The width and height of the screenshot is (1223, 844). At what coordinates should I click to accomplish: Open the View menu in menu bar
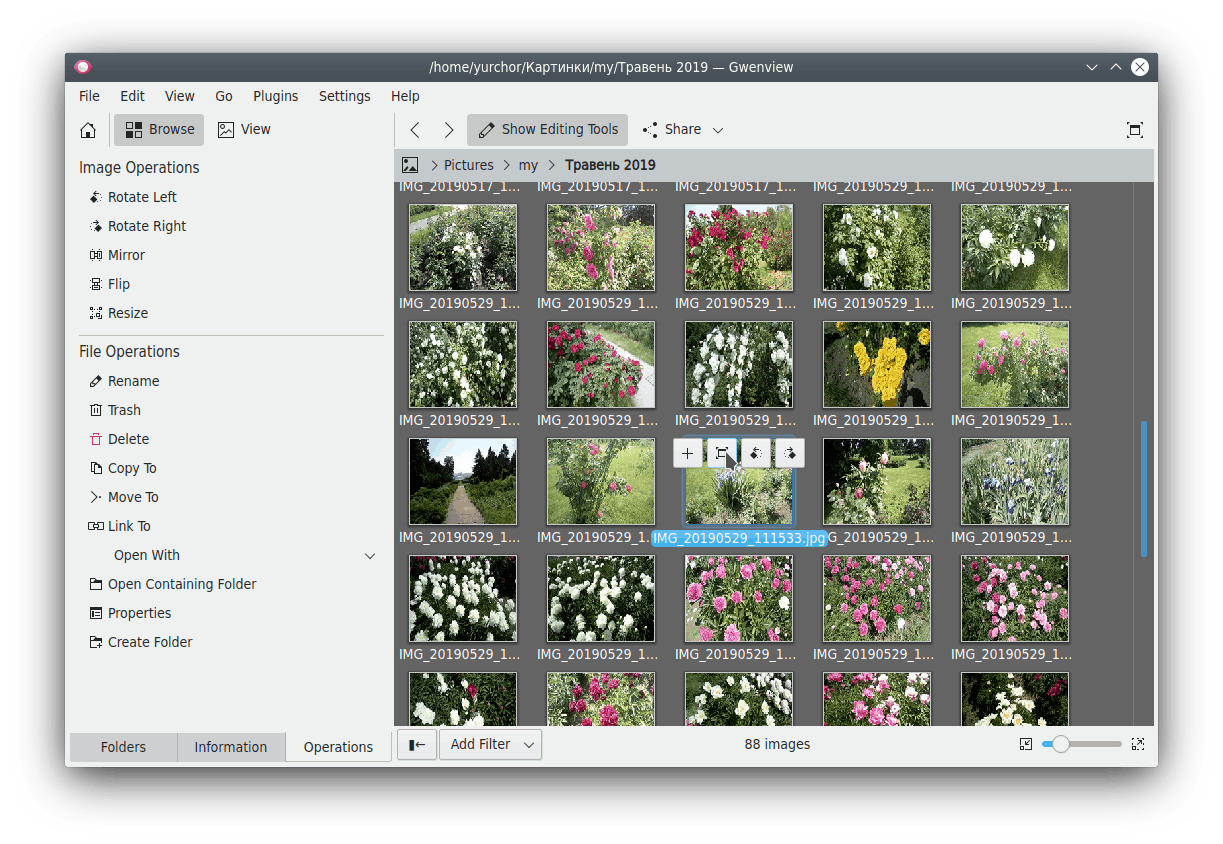(180, 96)
